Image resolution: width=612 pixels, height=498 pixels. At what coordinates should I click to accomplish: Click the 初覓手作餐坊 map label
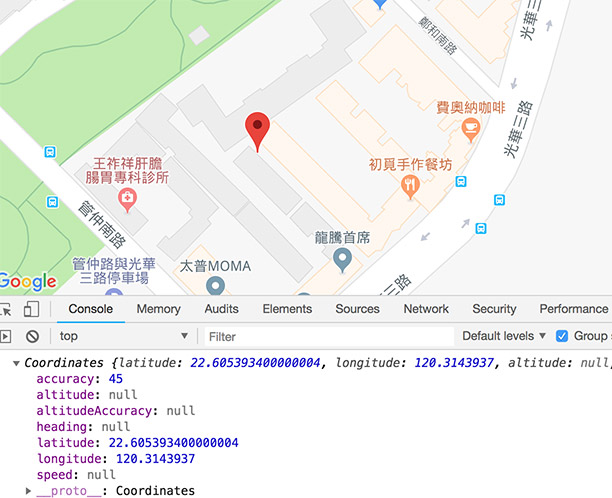tap(410, 164)
